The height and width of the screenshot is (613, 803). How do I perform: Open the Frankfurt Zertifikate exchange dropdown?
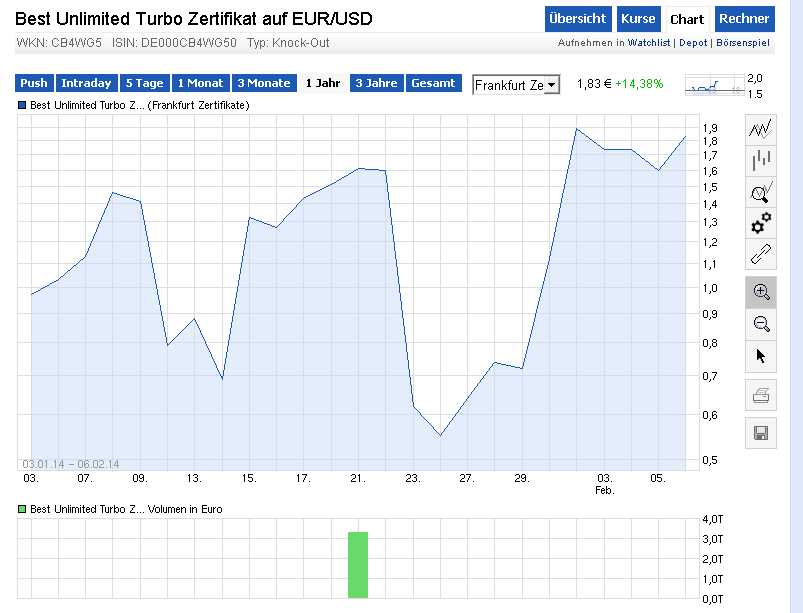click(x=516, y=85)
